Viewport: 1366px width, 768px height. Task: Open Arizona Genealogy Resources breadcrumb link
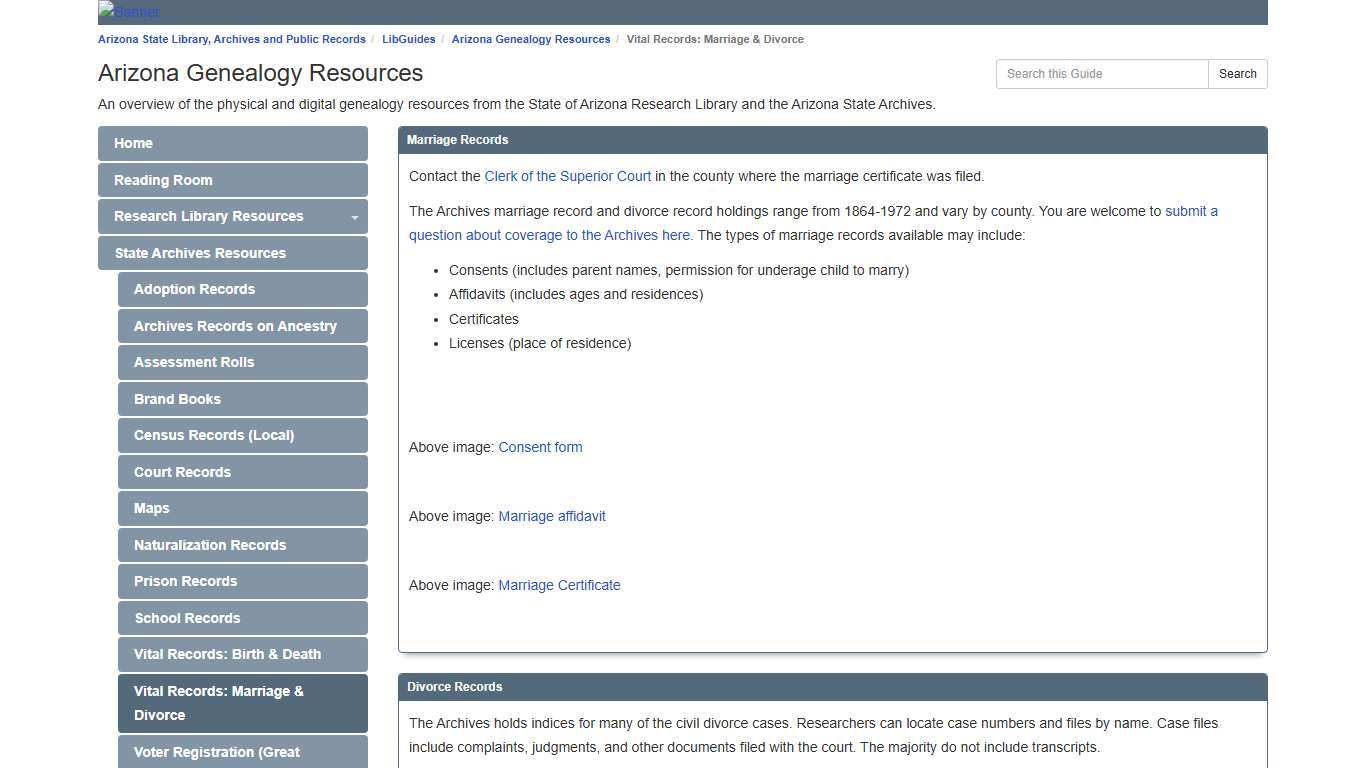530,39
